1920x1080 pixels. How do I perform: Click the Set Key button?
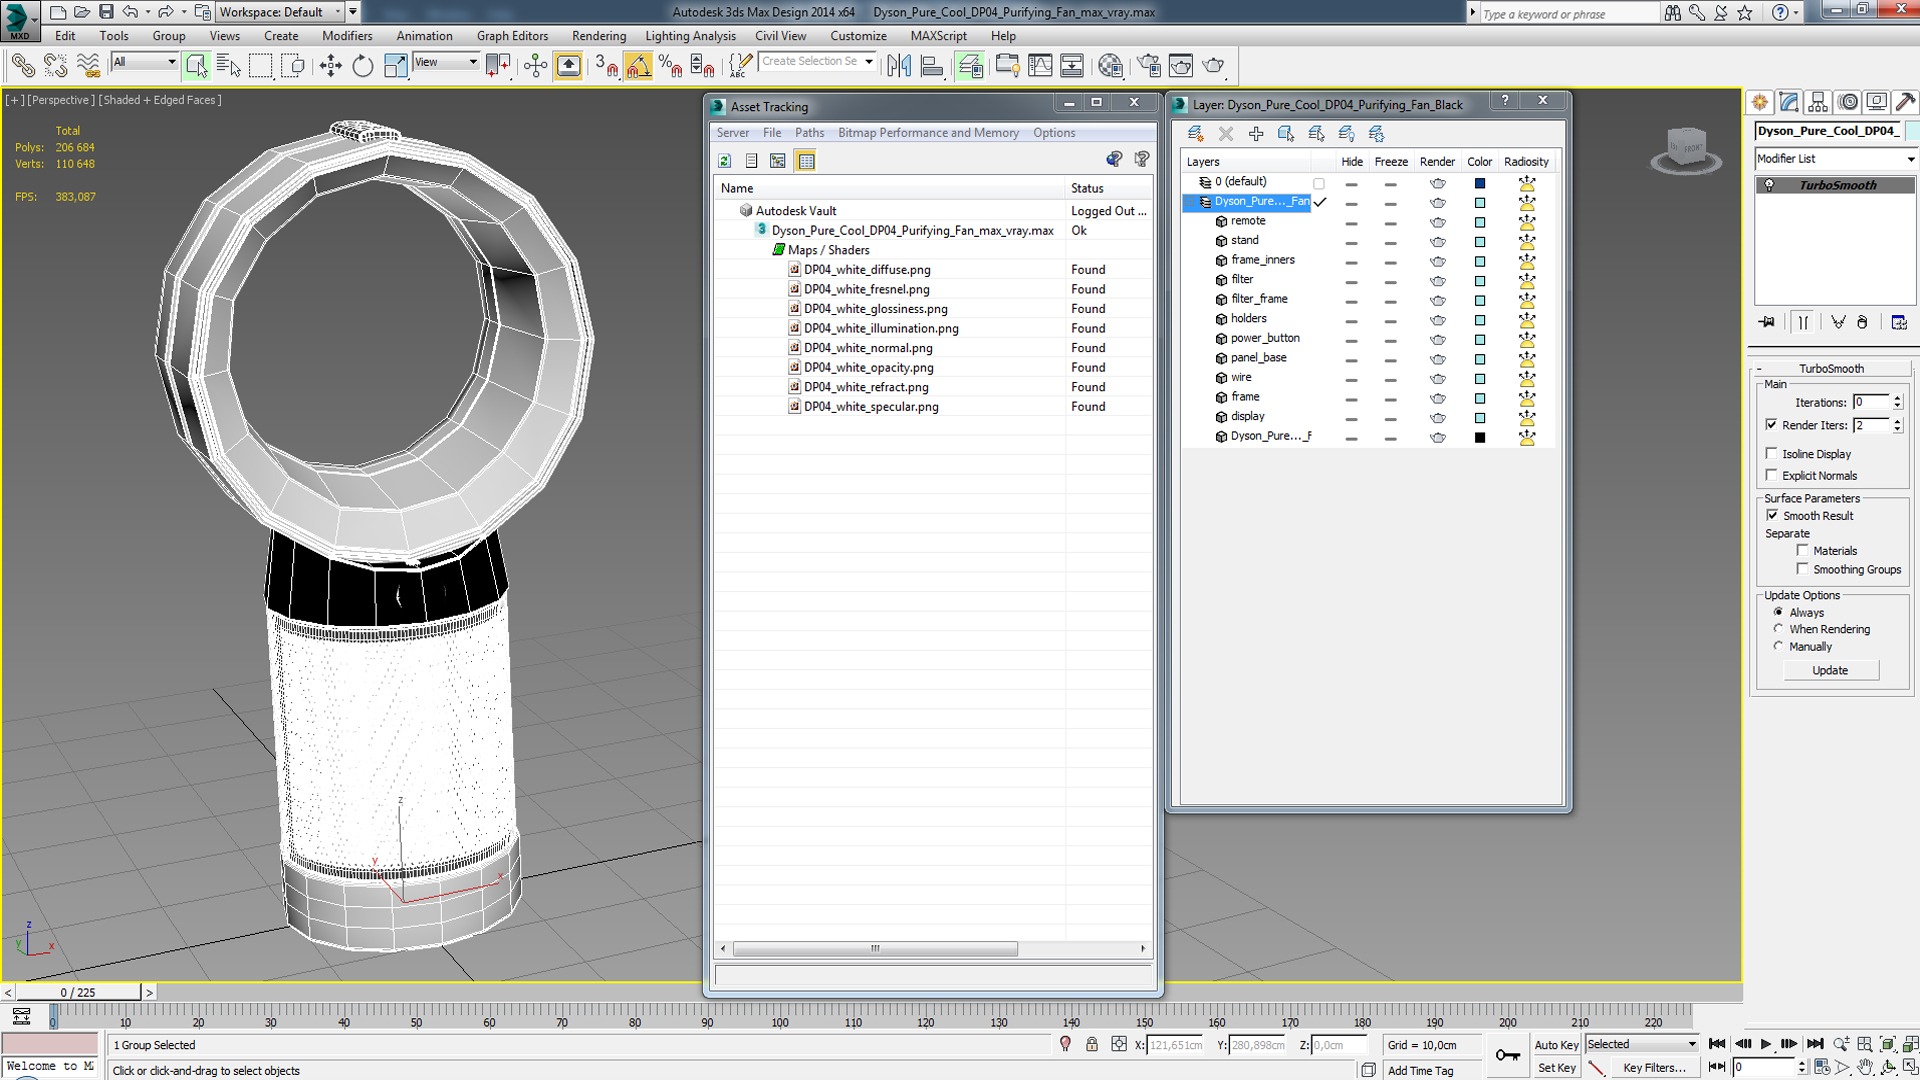[x=1556, y=1068]
